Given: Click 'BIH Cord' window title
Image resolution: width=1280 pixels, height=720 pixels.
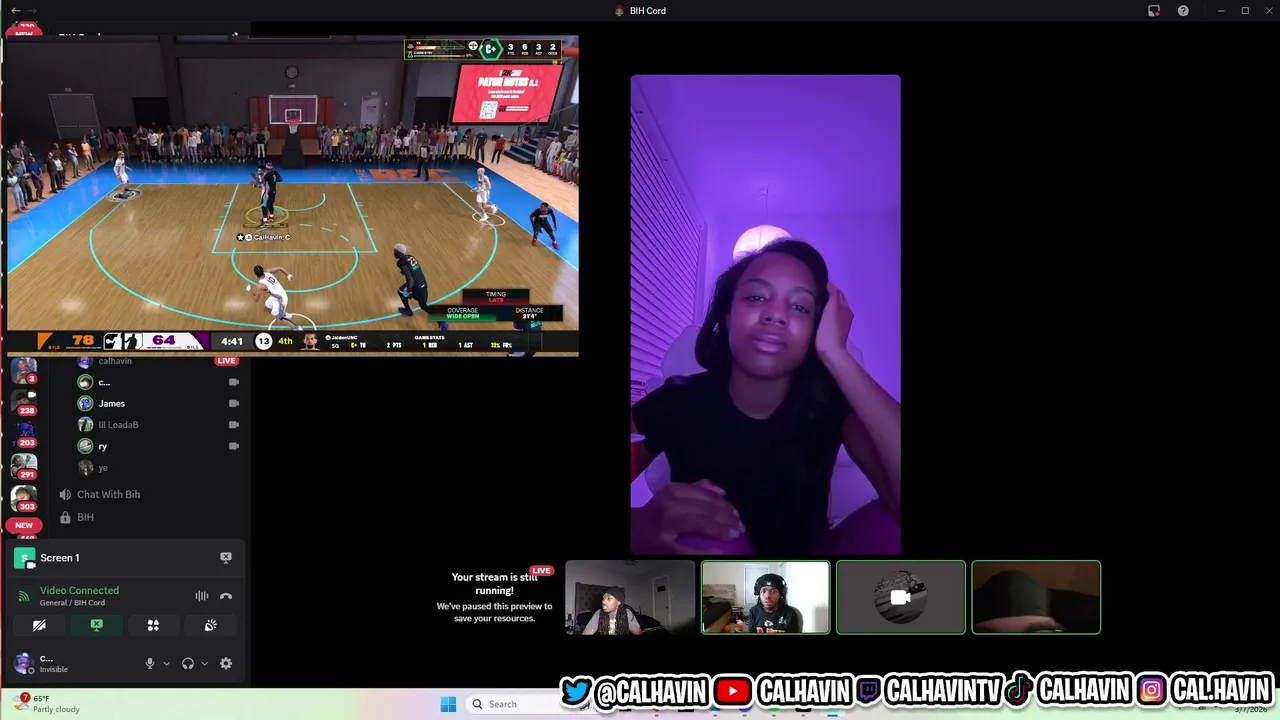Looking at the screenshot, I should click(648, 11).
